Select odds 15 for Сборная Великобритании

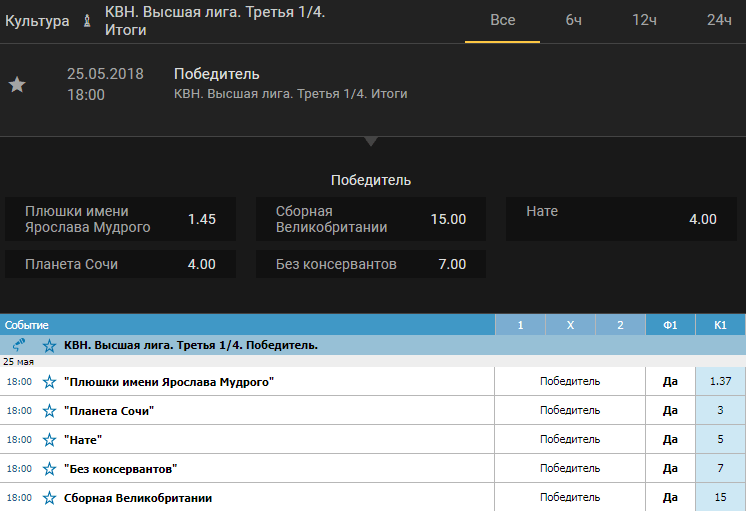[x=720, y=497]
